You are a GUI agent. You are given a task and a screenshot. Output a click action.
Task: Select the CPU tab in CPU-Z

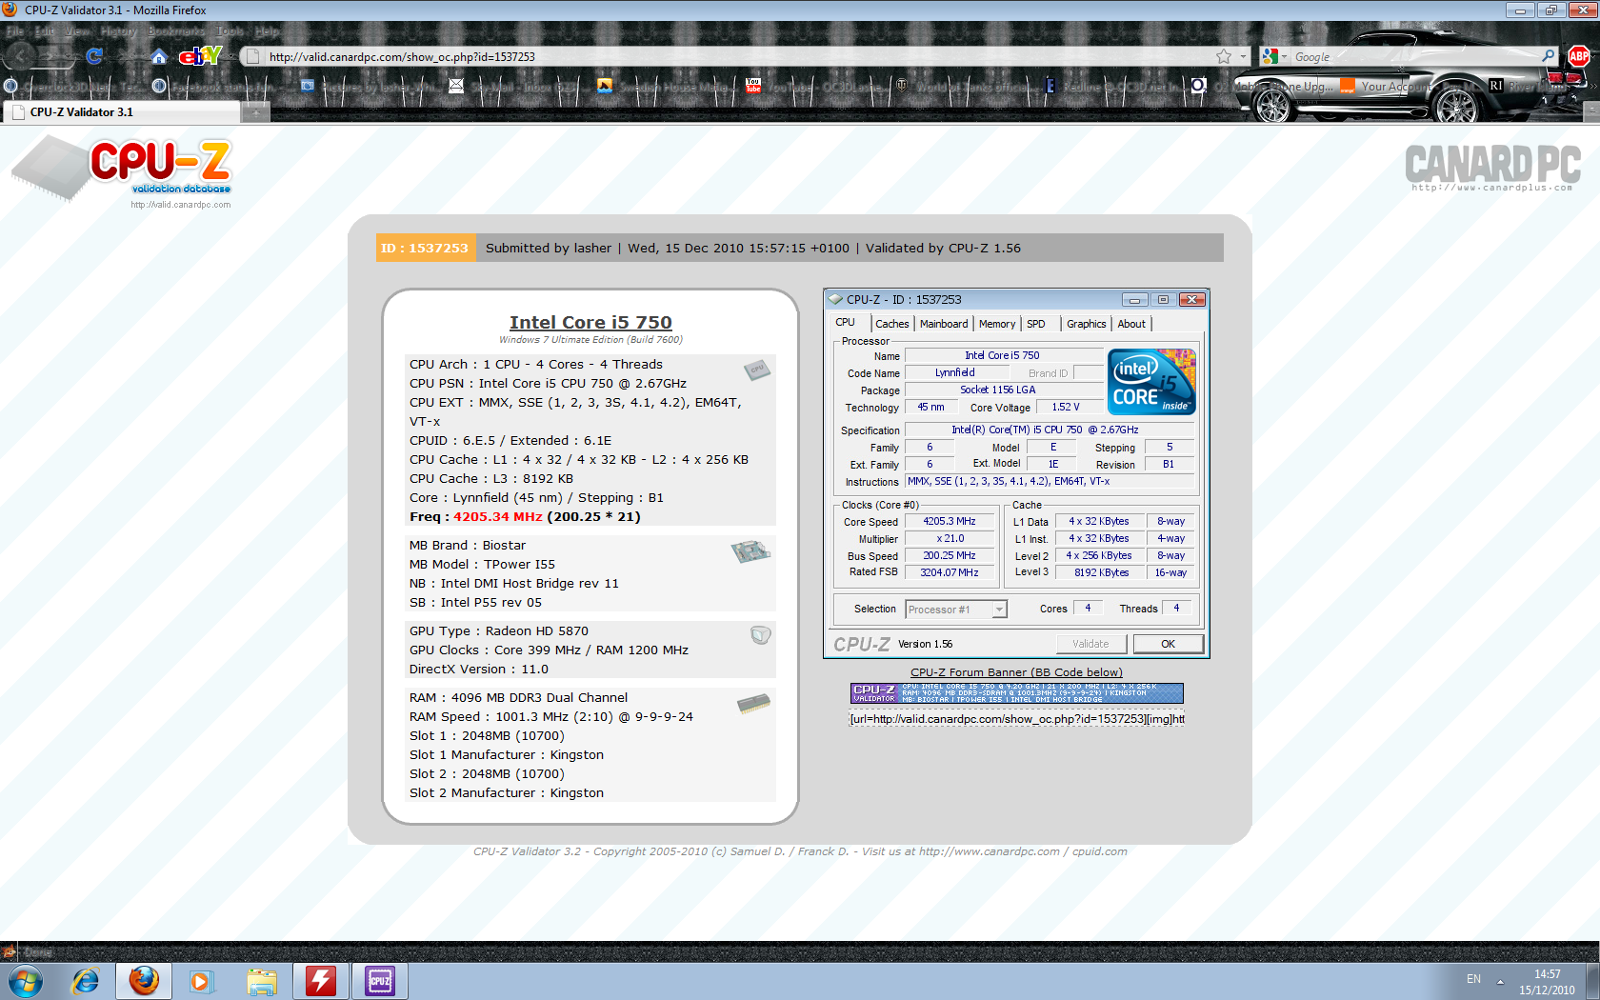[846, 323]
